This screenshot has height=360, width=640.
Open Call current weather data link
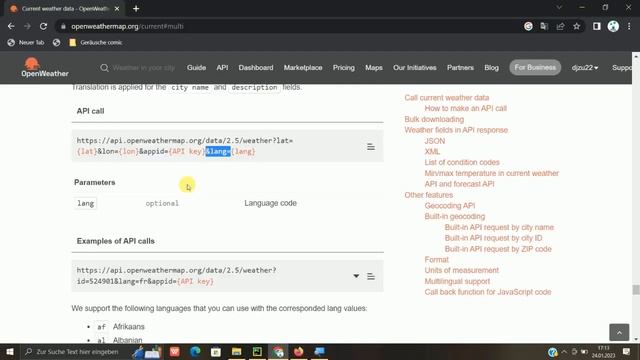(447, 98)
